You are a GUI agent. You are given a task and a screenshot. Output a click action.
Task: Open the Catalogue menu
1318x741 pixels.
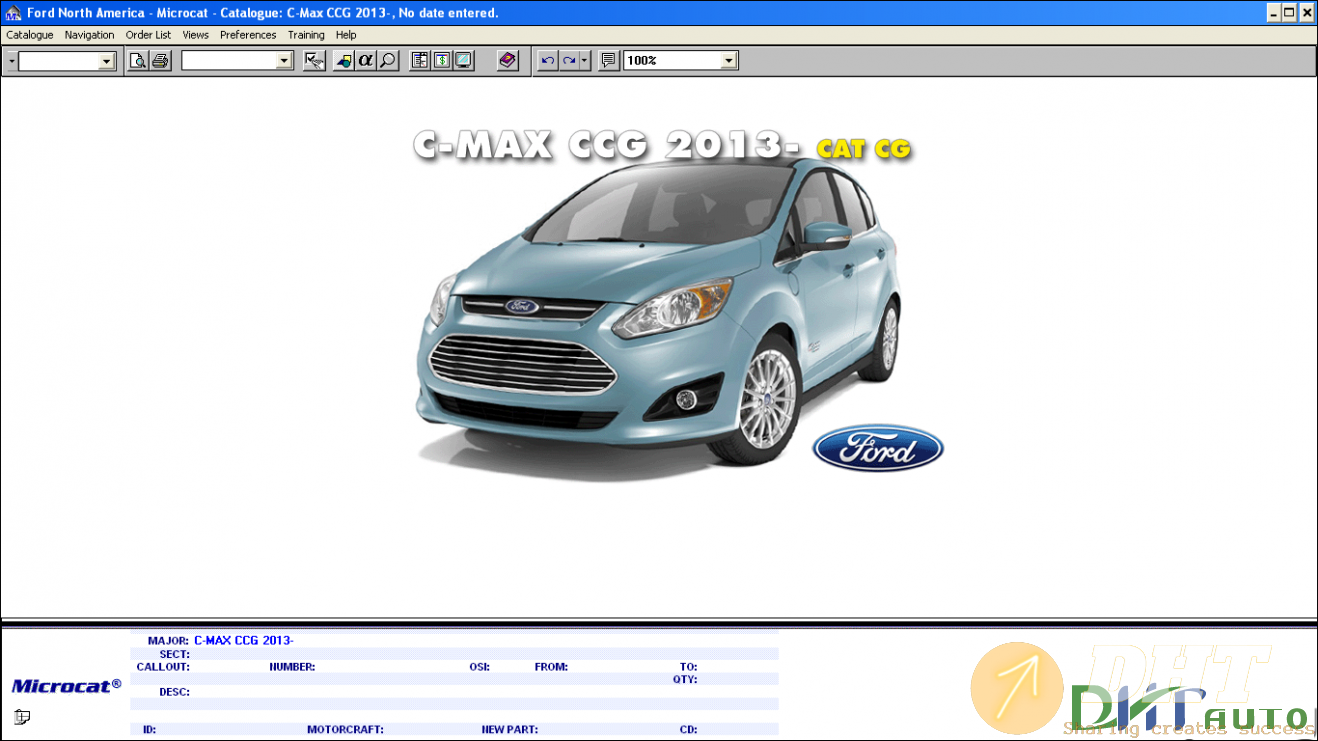click(x=30, y=35)
